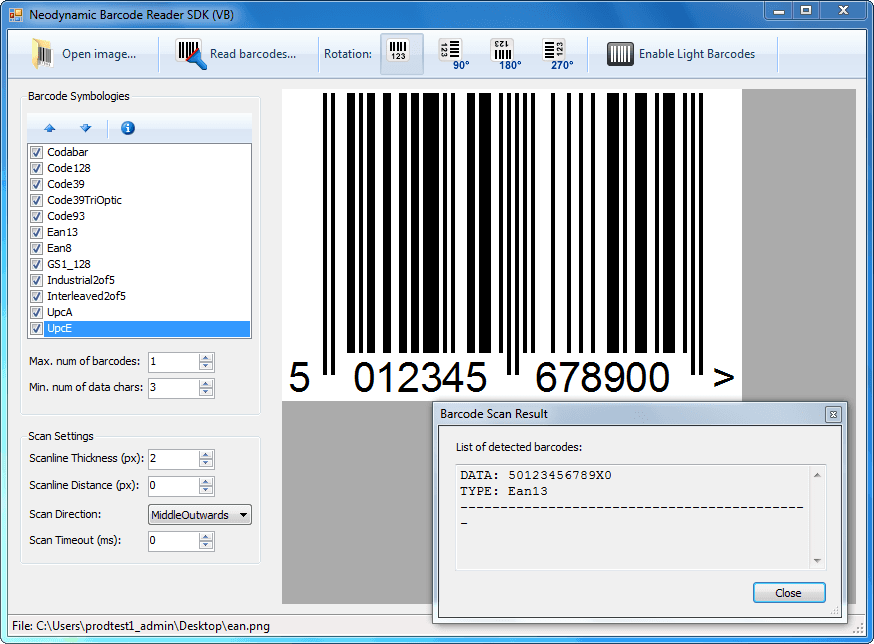This screenshot has height=644, width=874.
Task: Set rotation to 270° icon
Action: (557, 54)
